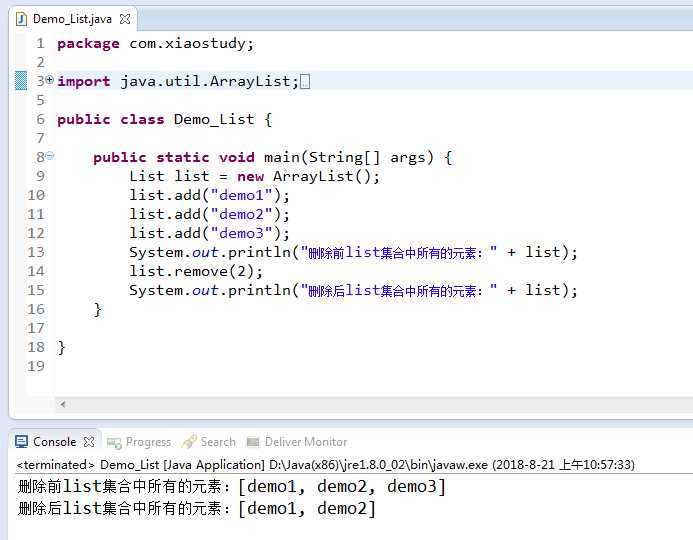Viewport: 693px width, 540px height.
Task: Expand the folded imports on line 3
Action: coord(50,80)
